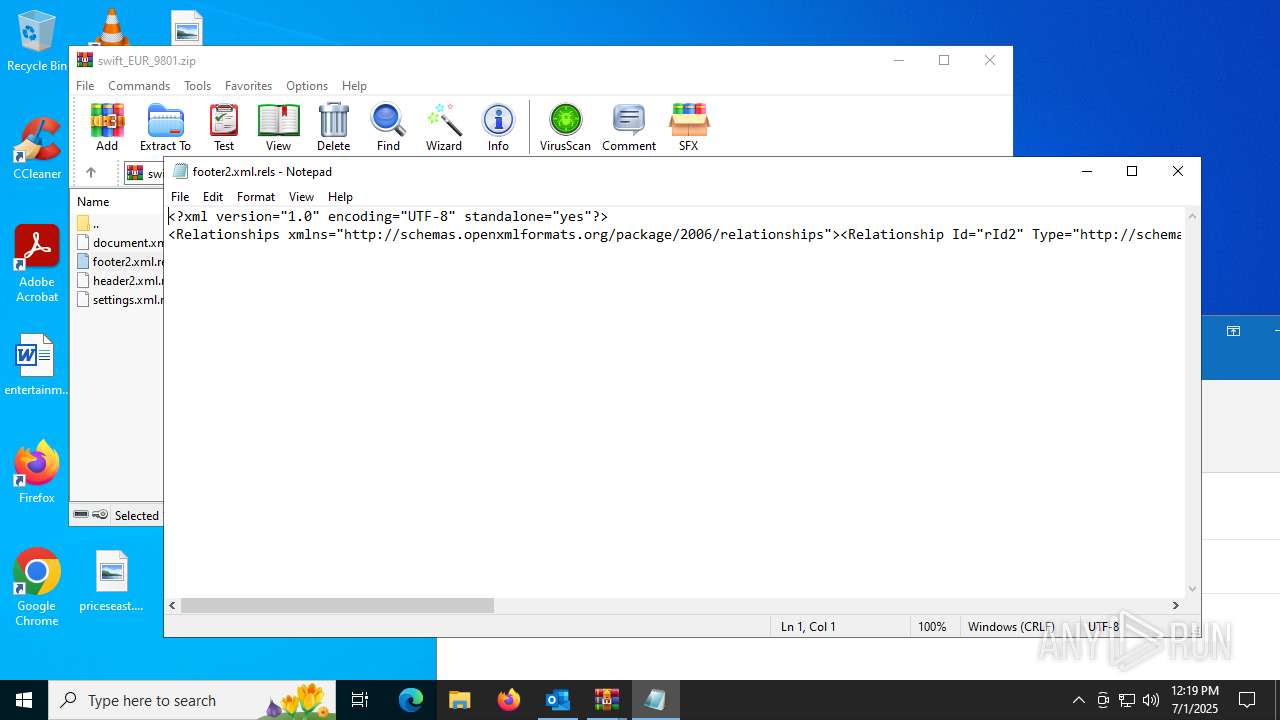Go up one folder level in WinRAR
The height and width of the screenshot is (720, 1280).
[x=90, y=173]
